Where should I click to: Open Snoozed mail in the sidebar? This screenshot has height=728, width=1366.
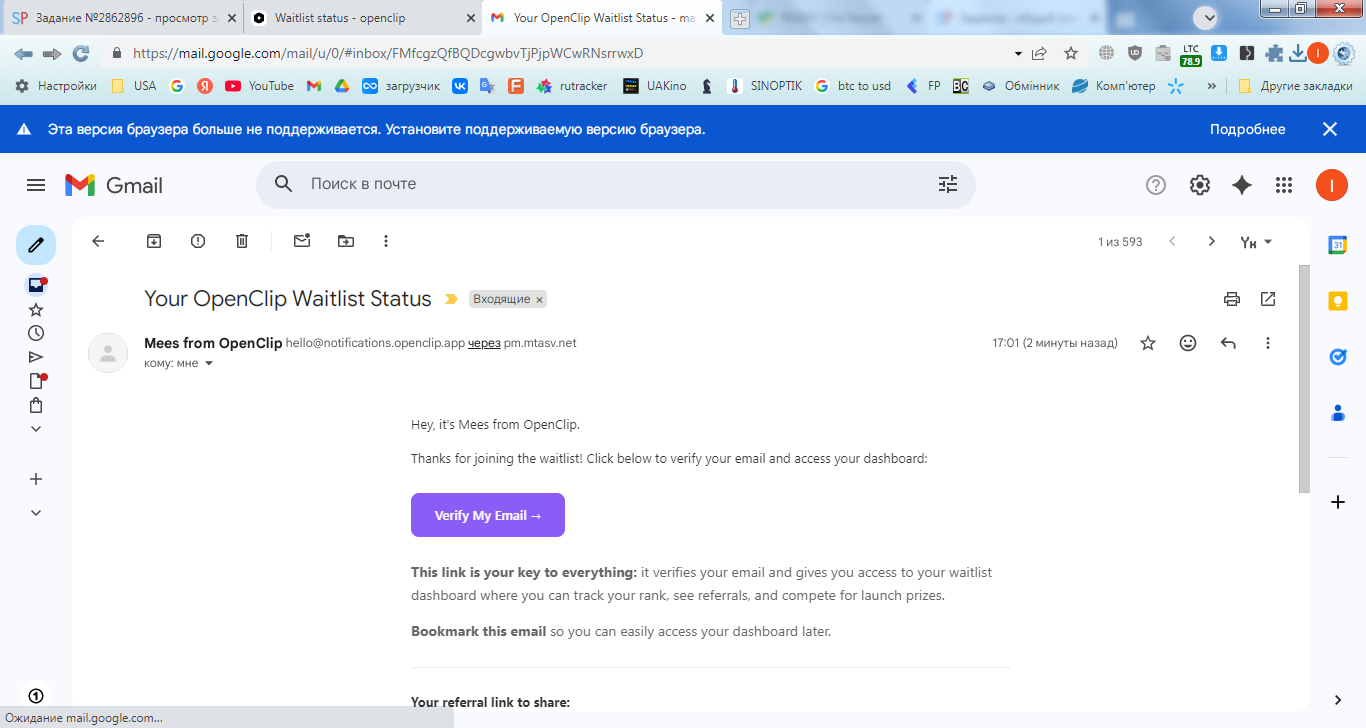[36, 333]
